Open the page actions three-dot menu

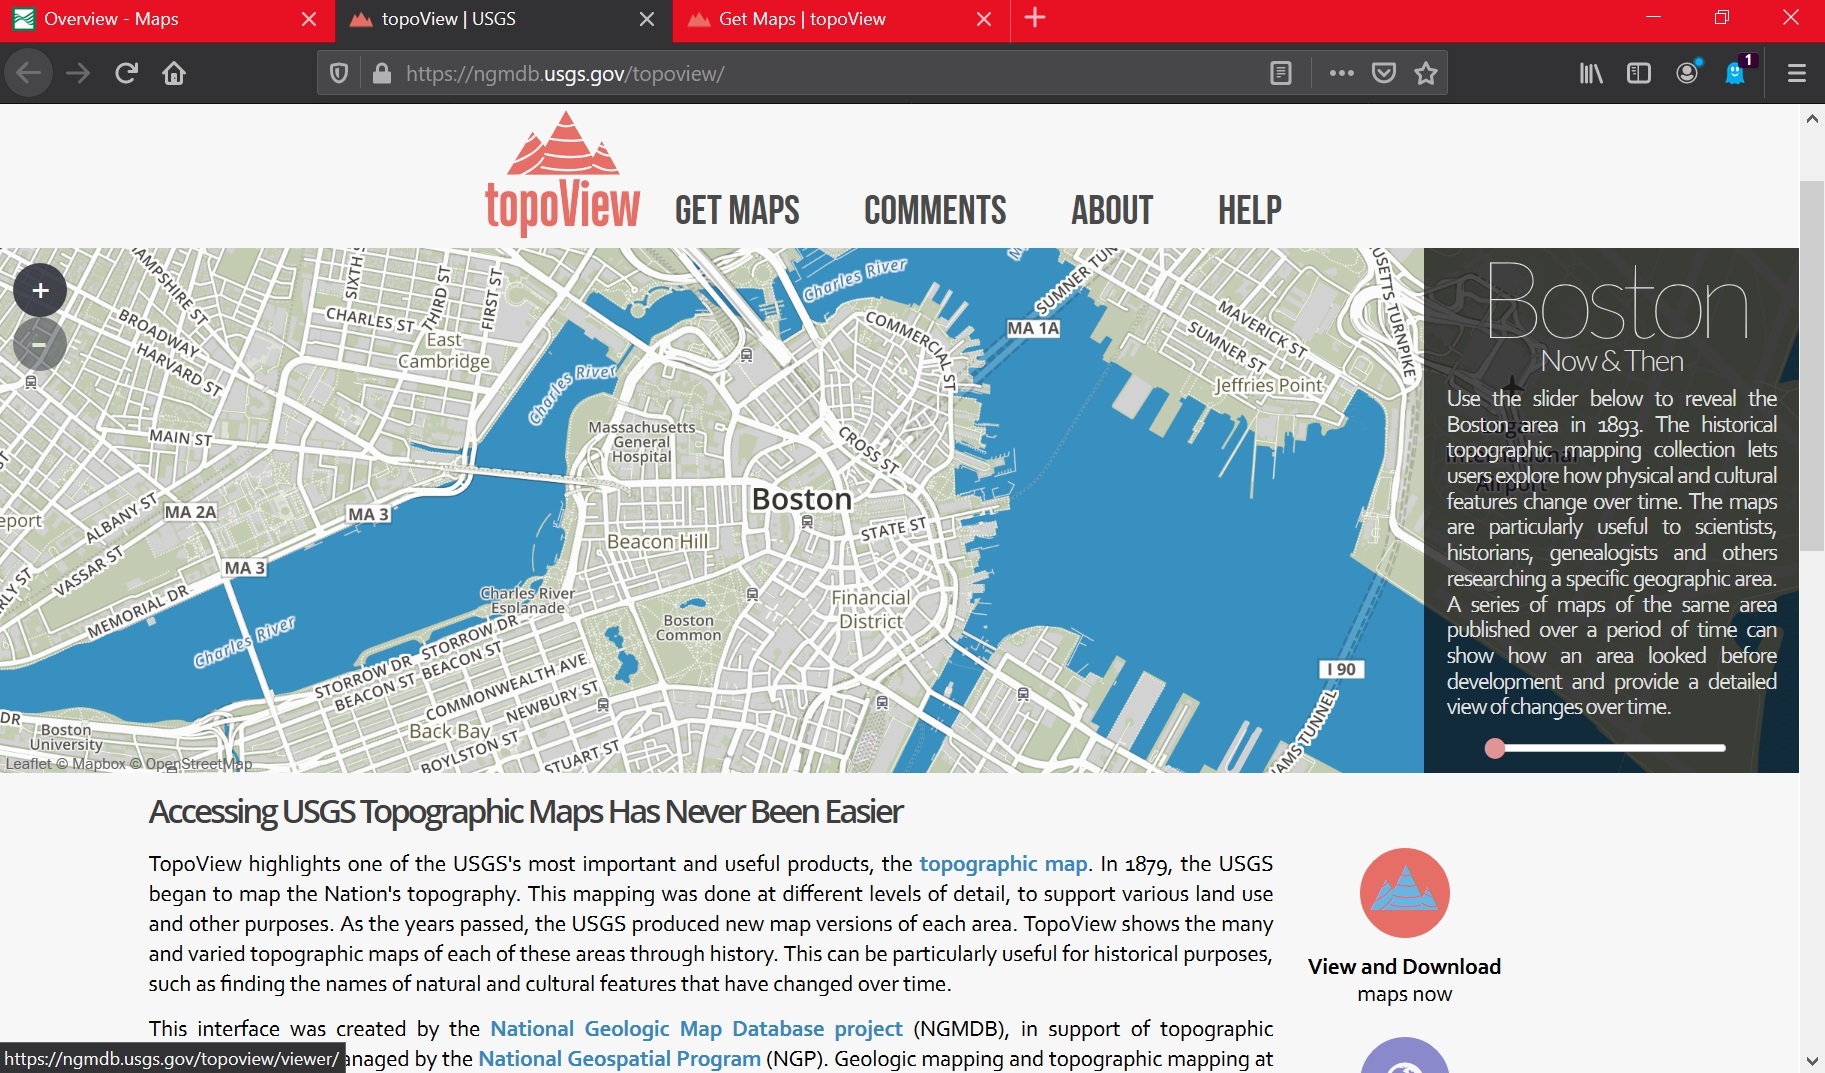[x=1342, y=73]
